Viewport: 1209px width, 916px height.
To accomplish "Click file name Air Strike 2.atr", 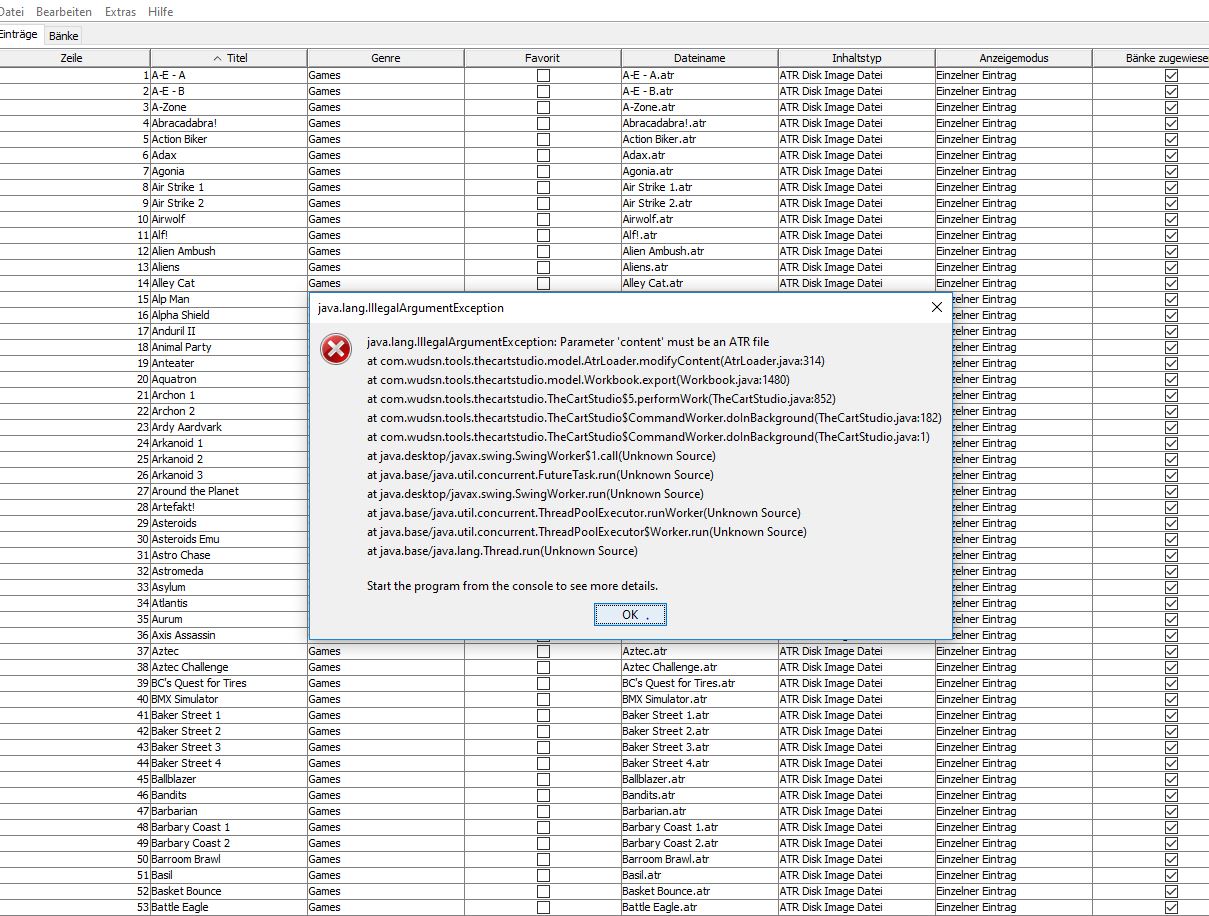I will [x=699, y=203].
